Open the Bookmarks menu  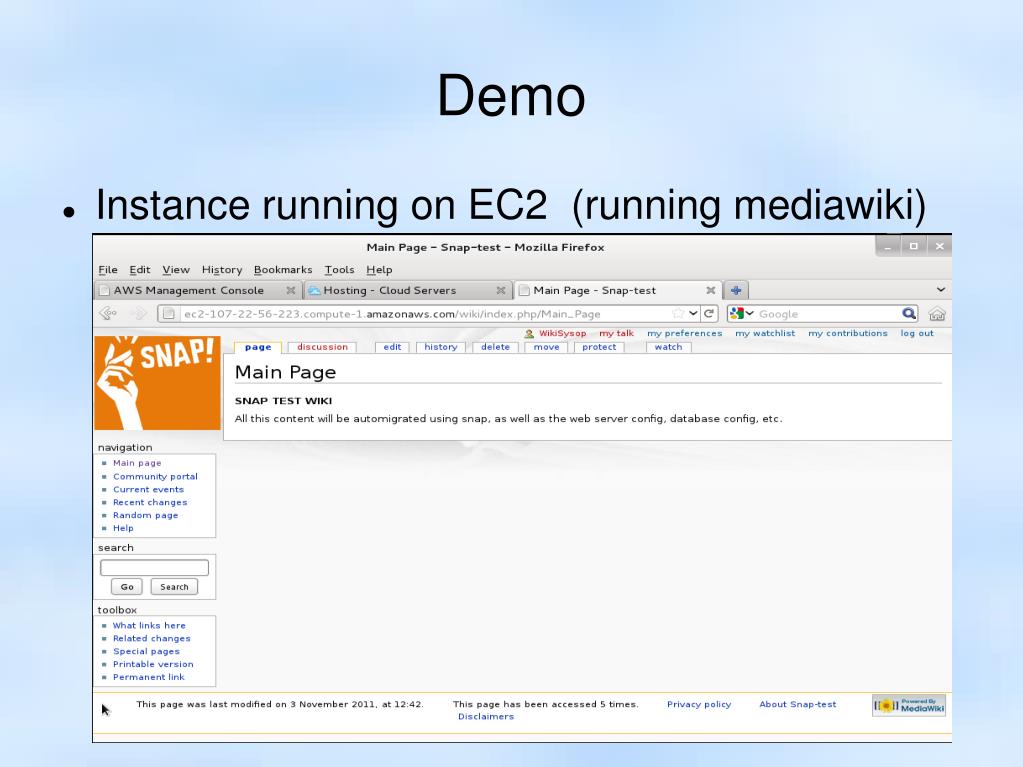click(283, 269)
